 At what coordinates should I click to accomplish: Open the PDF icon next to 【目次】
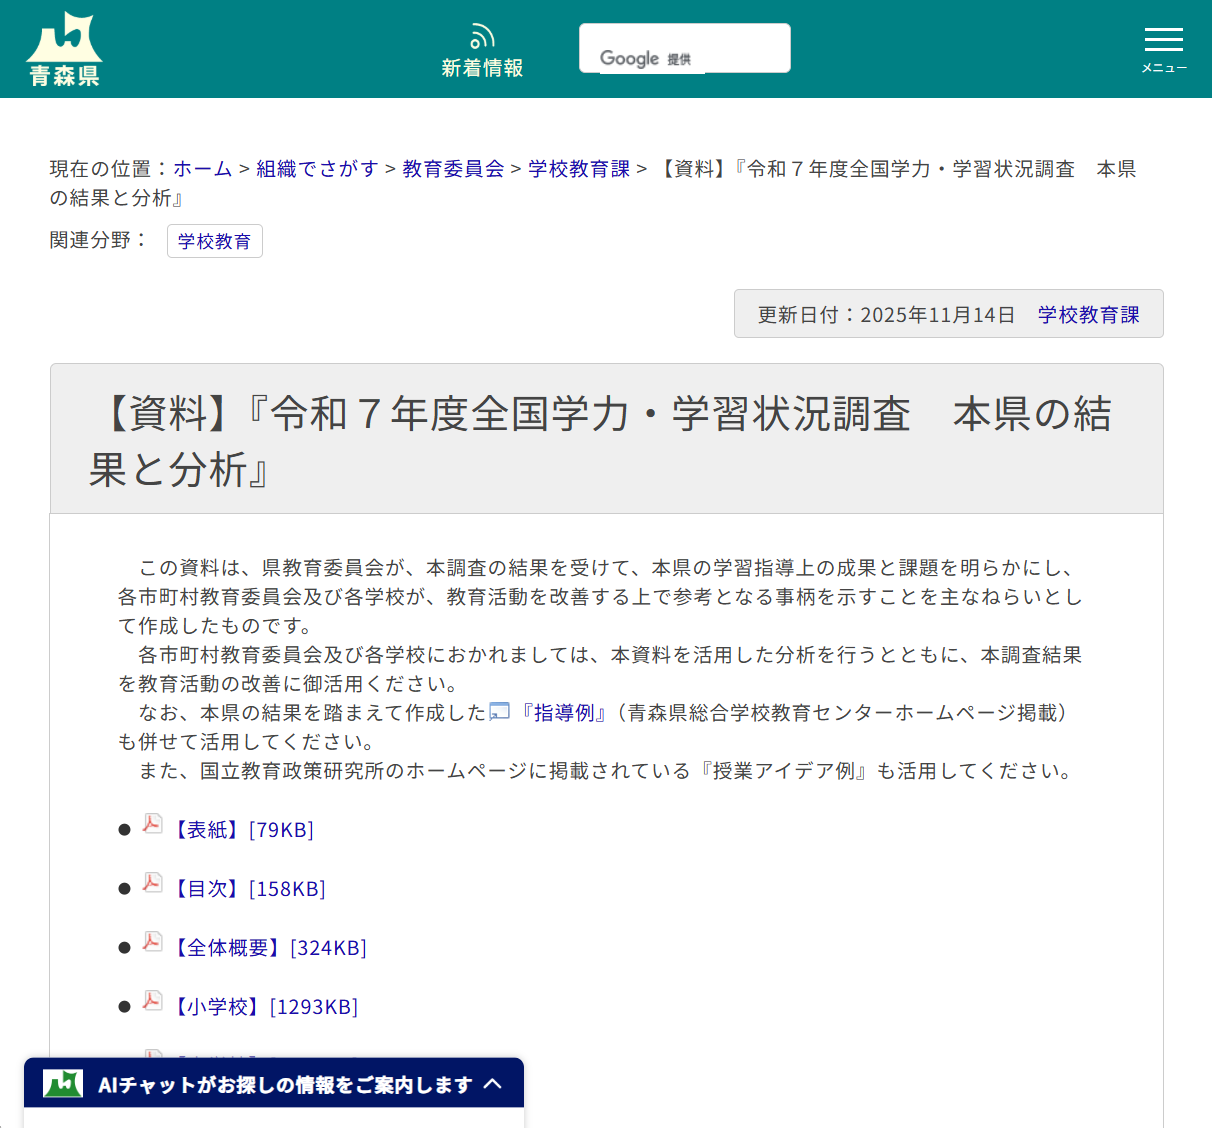pyautogui.click(x=152, y=883)
